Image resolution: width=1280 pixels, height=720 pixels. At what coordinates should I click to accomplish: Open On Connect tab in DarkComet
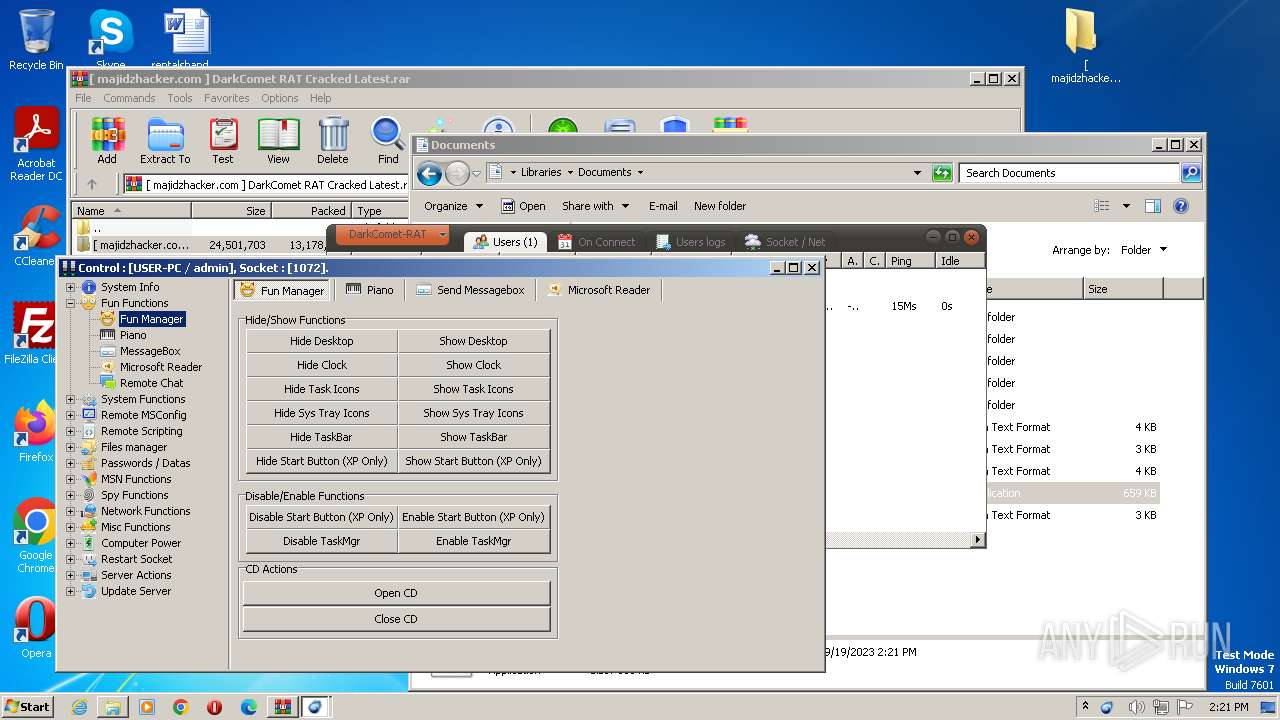pos(596,242)
